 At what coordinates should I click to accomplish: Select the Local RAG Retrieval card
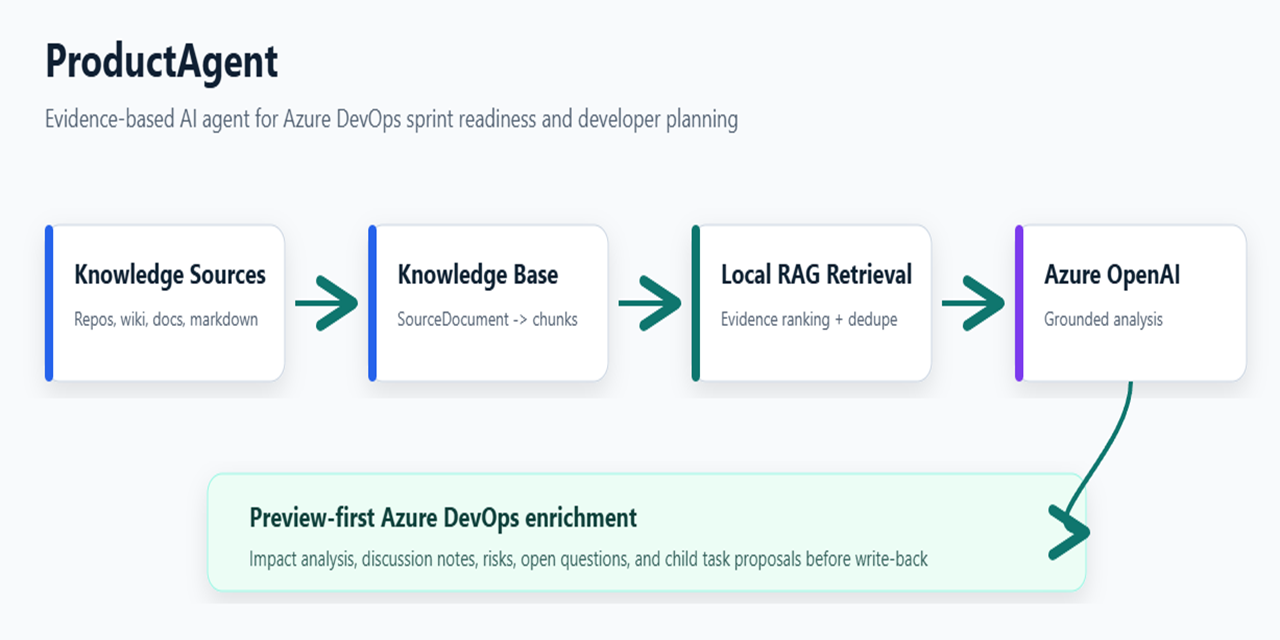coord(811,303)
